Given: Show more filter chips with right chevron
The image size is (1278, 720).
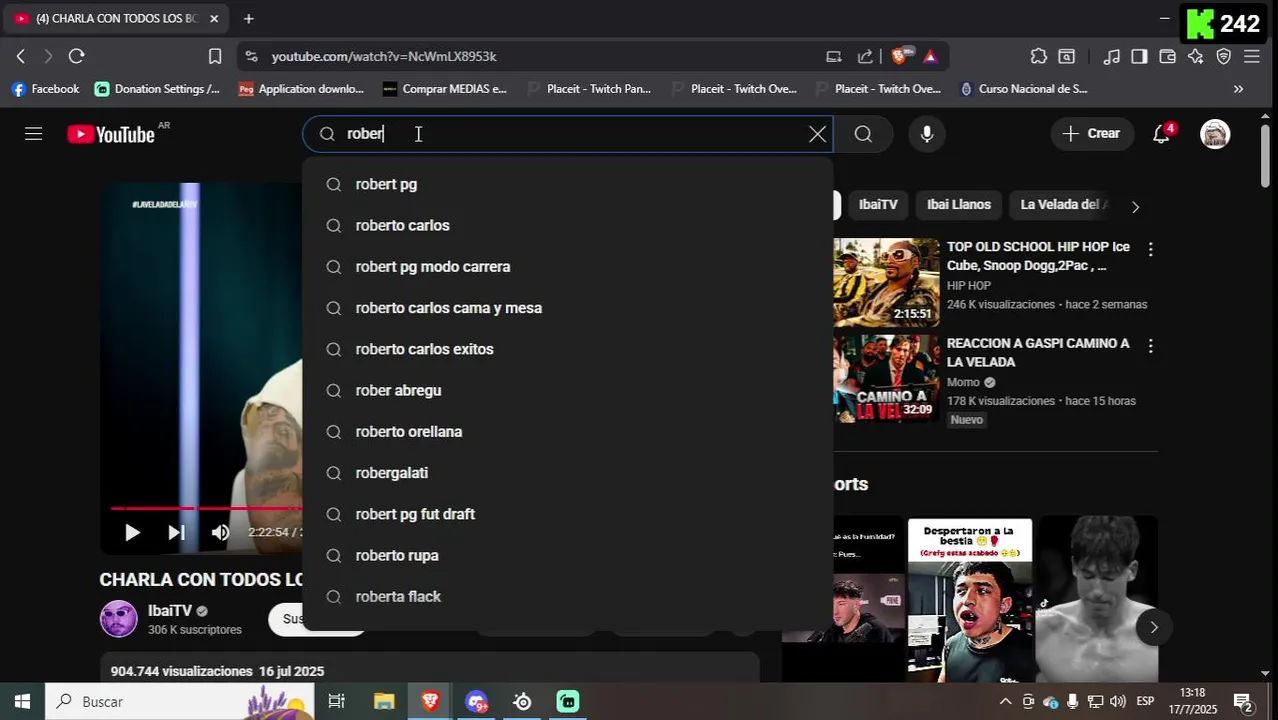Looking at the screenshot, I should coord(1135,207).
